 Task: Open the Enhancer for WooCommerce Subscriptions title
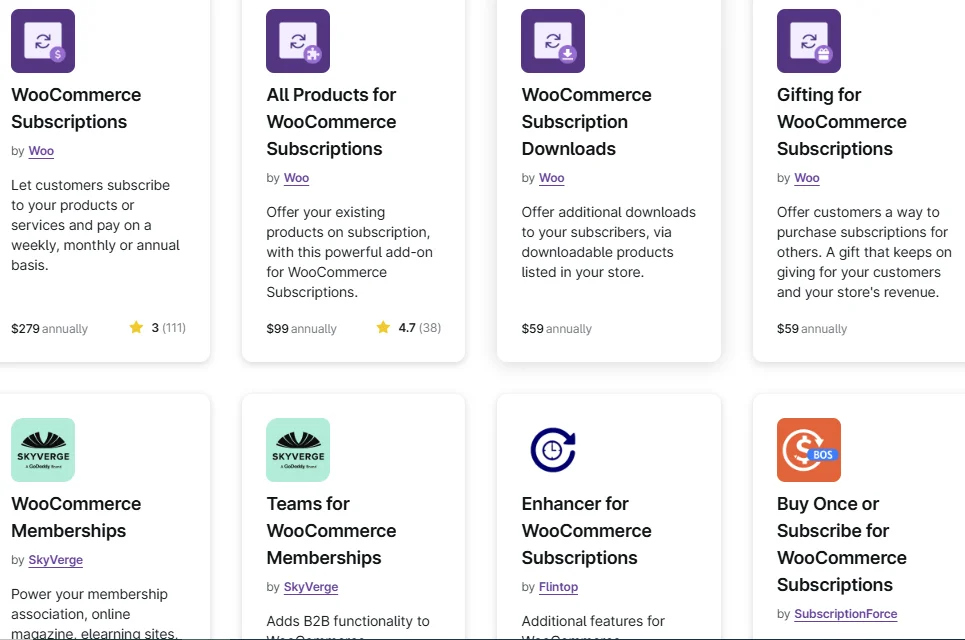[587, 530]
